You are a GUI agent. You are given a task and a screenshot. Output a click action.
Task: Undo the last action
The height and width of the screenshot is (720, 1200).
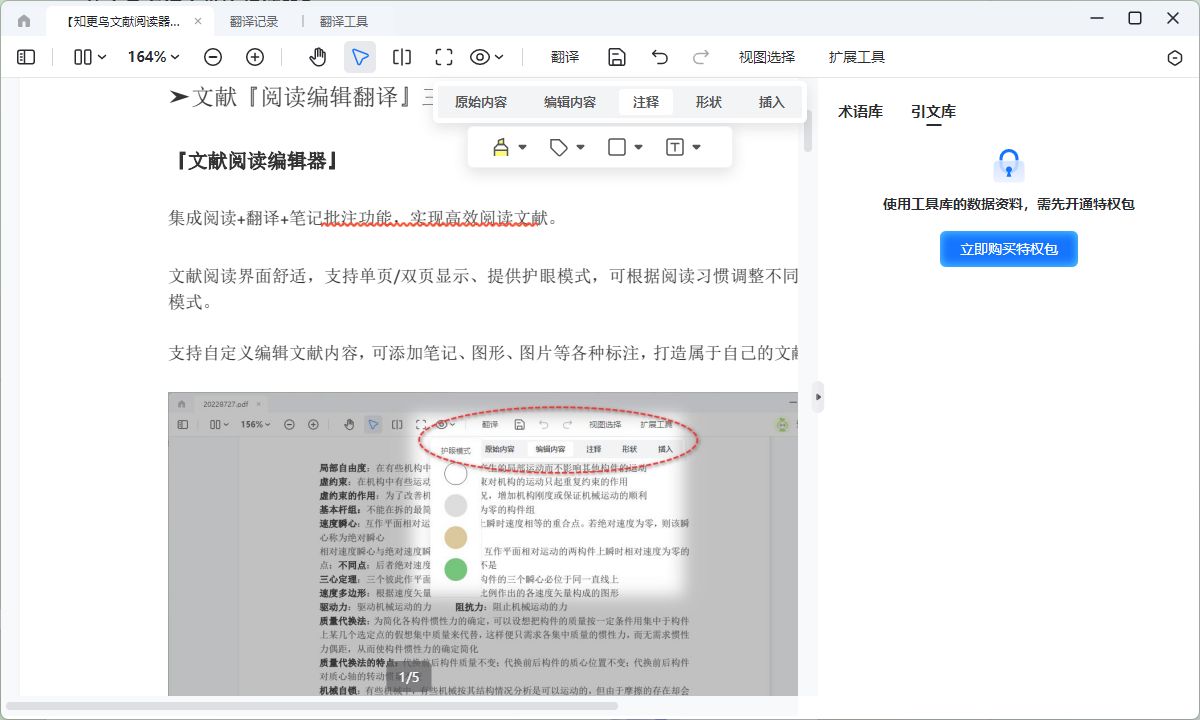(x=659, y=58)
